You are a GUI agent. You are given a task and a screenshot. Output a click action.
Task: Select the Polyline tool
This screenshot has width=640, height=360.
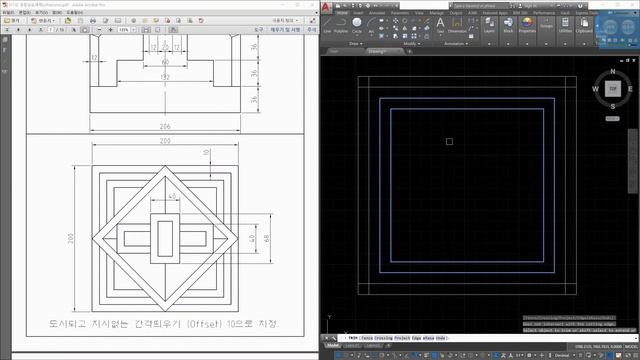point(341,24)
